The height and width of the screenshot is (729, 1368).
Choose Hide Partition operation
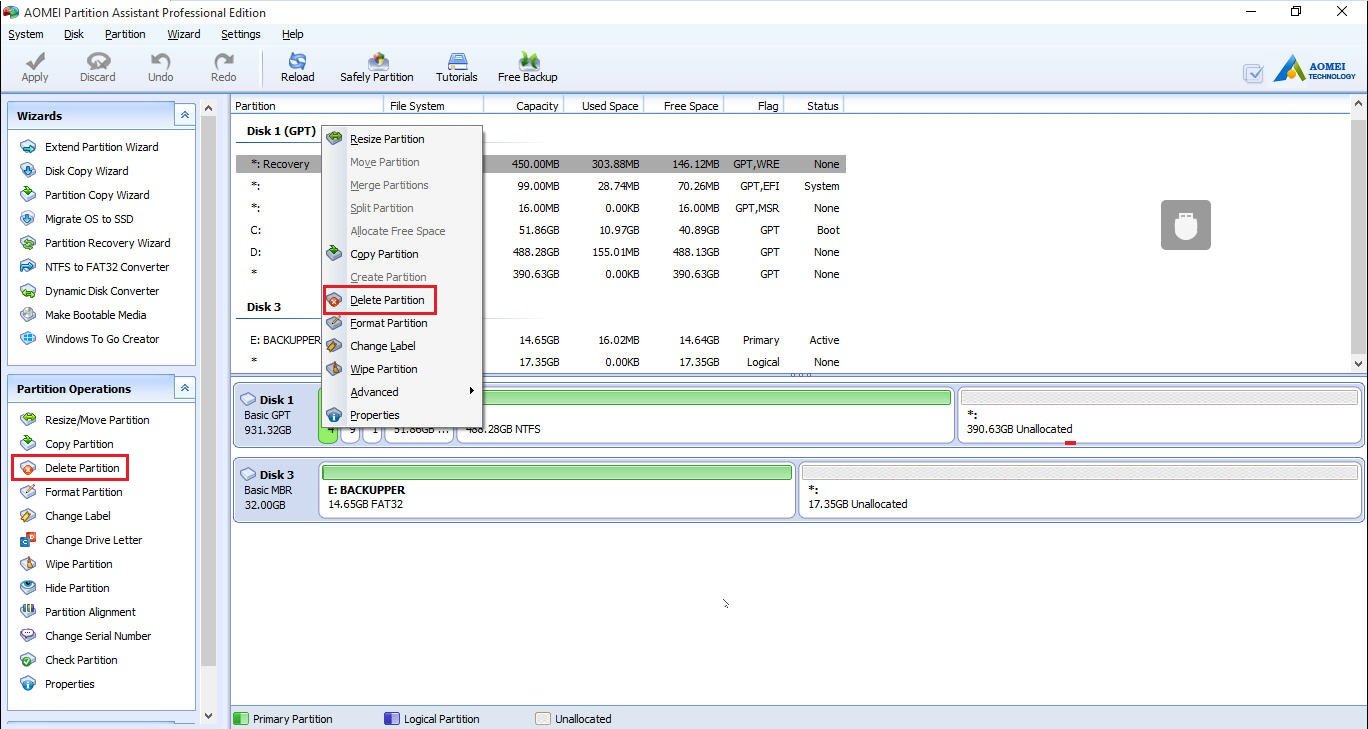click(x=77, y=588)
